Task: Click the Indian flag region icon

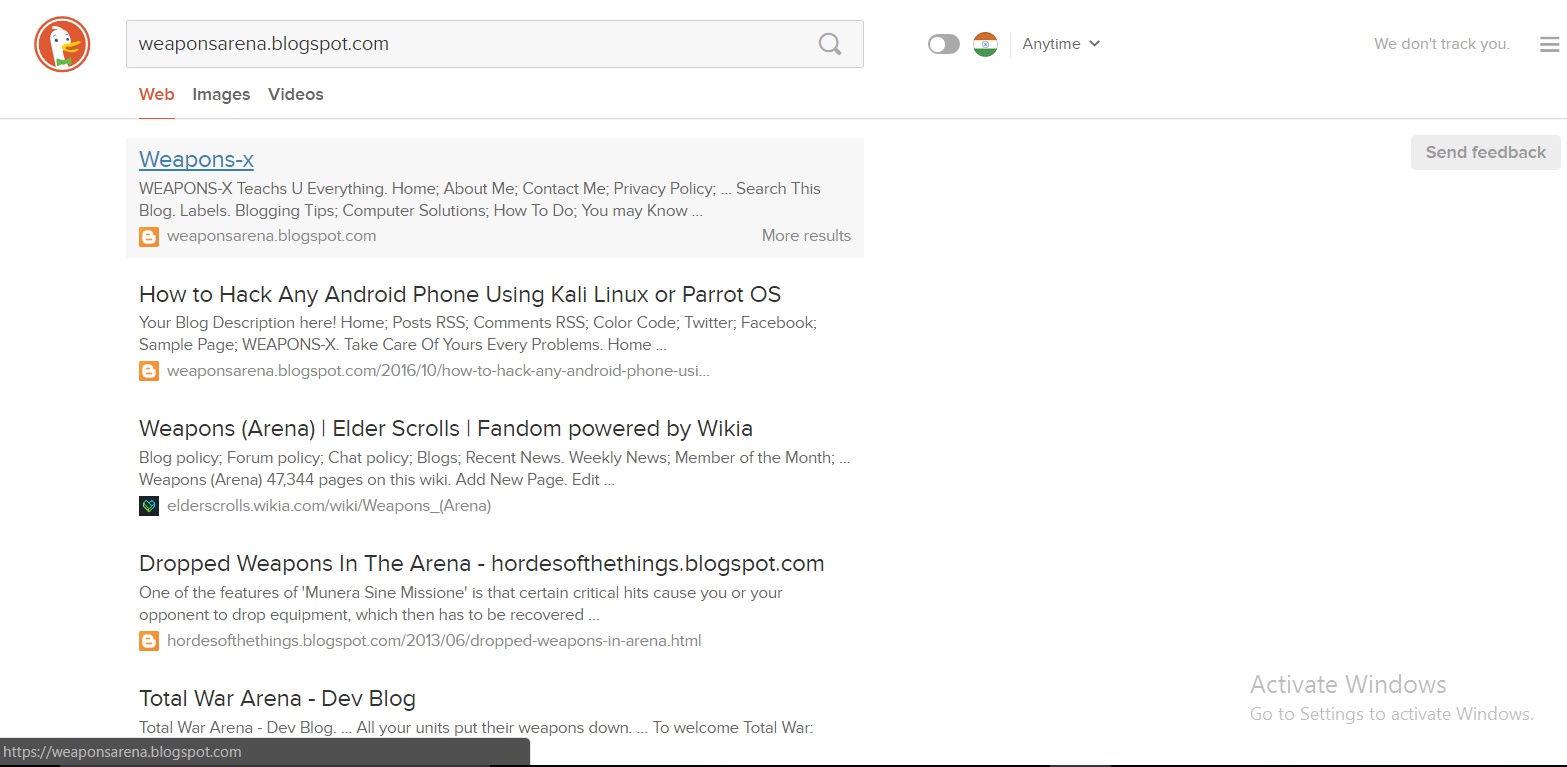Action: (985, 44)
